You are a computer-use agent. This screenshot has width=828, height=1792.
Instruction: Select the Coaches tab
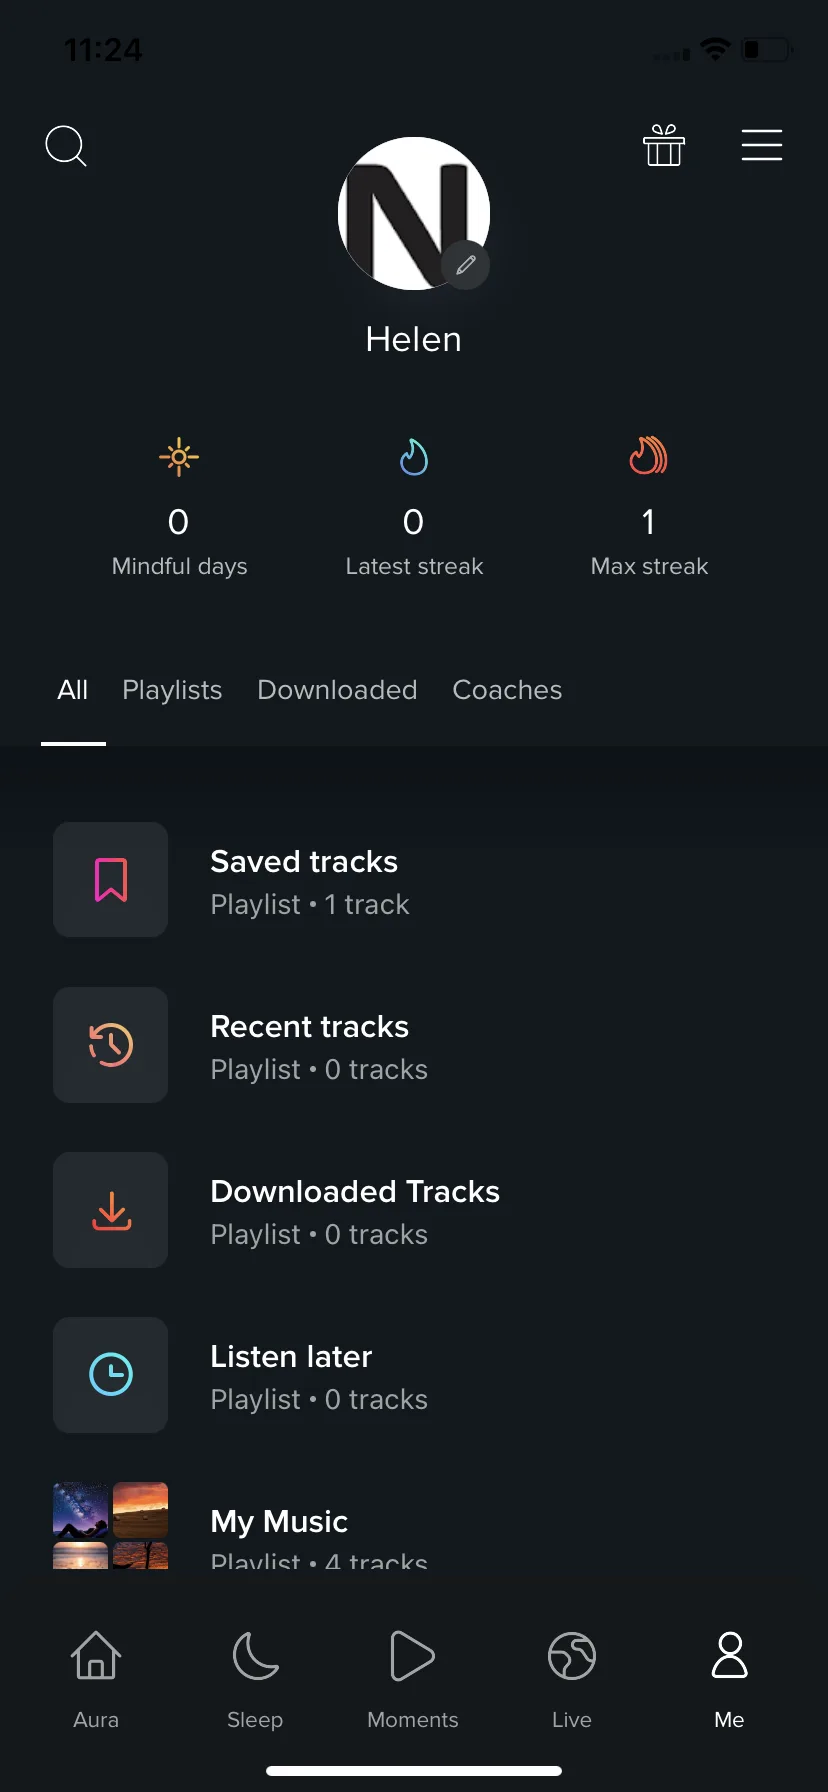click(x=507, y=690)
